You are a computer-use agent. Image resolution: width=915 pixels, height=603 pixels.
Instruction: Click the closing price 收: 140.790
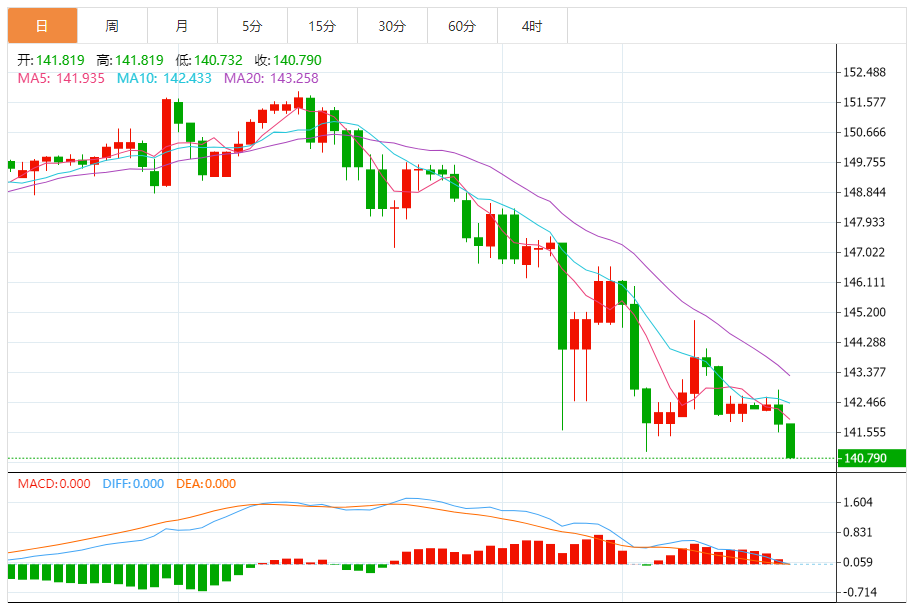(x=288, y=60)
